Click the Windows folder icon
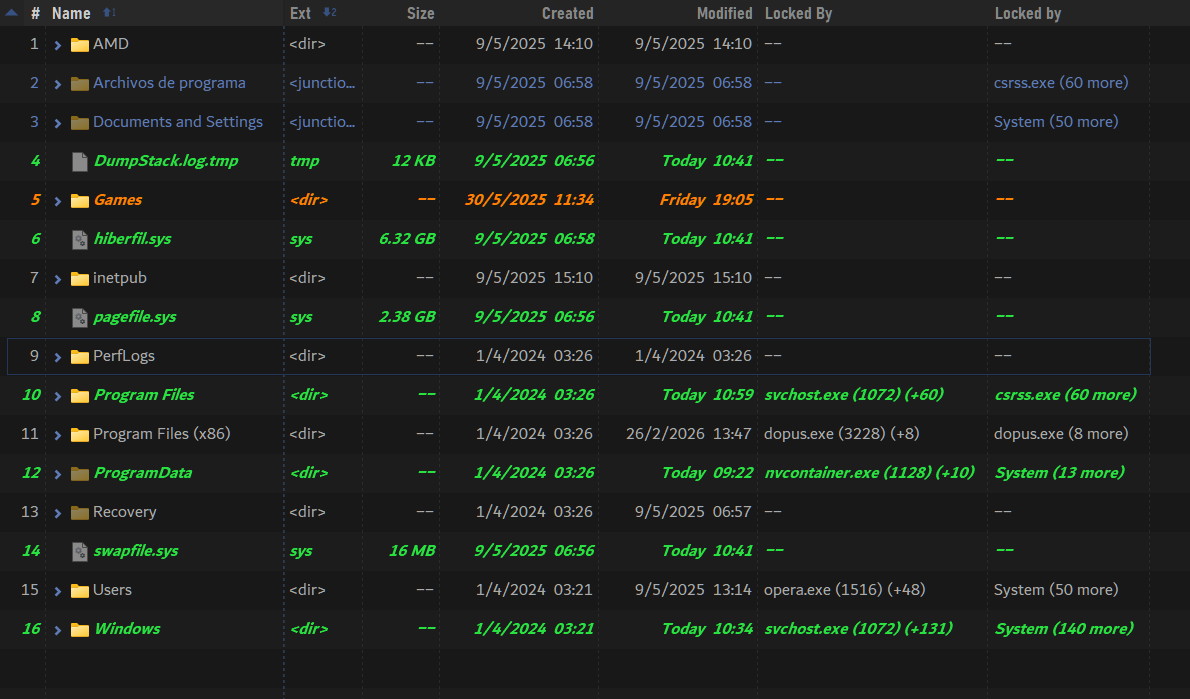The height and width of the screenshot is (699, 1190). pos(80,629)
